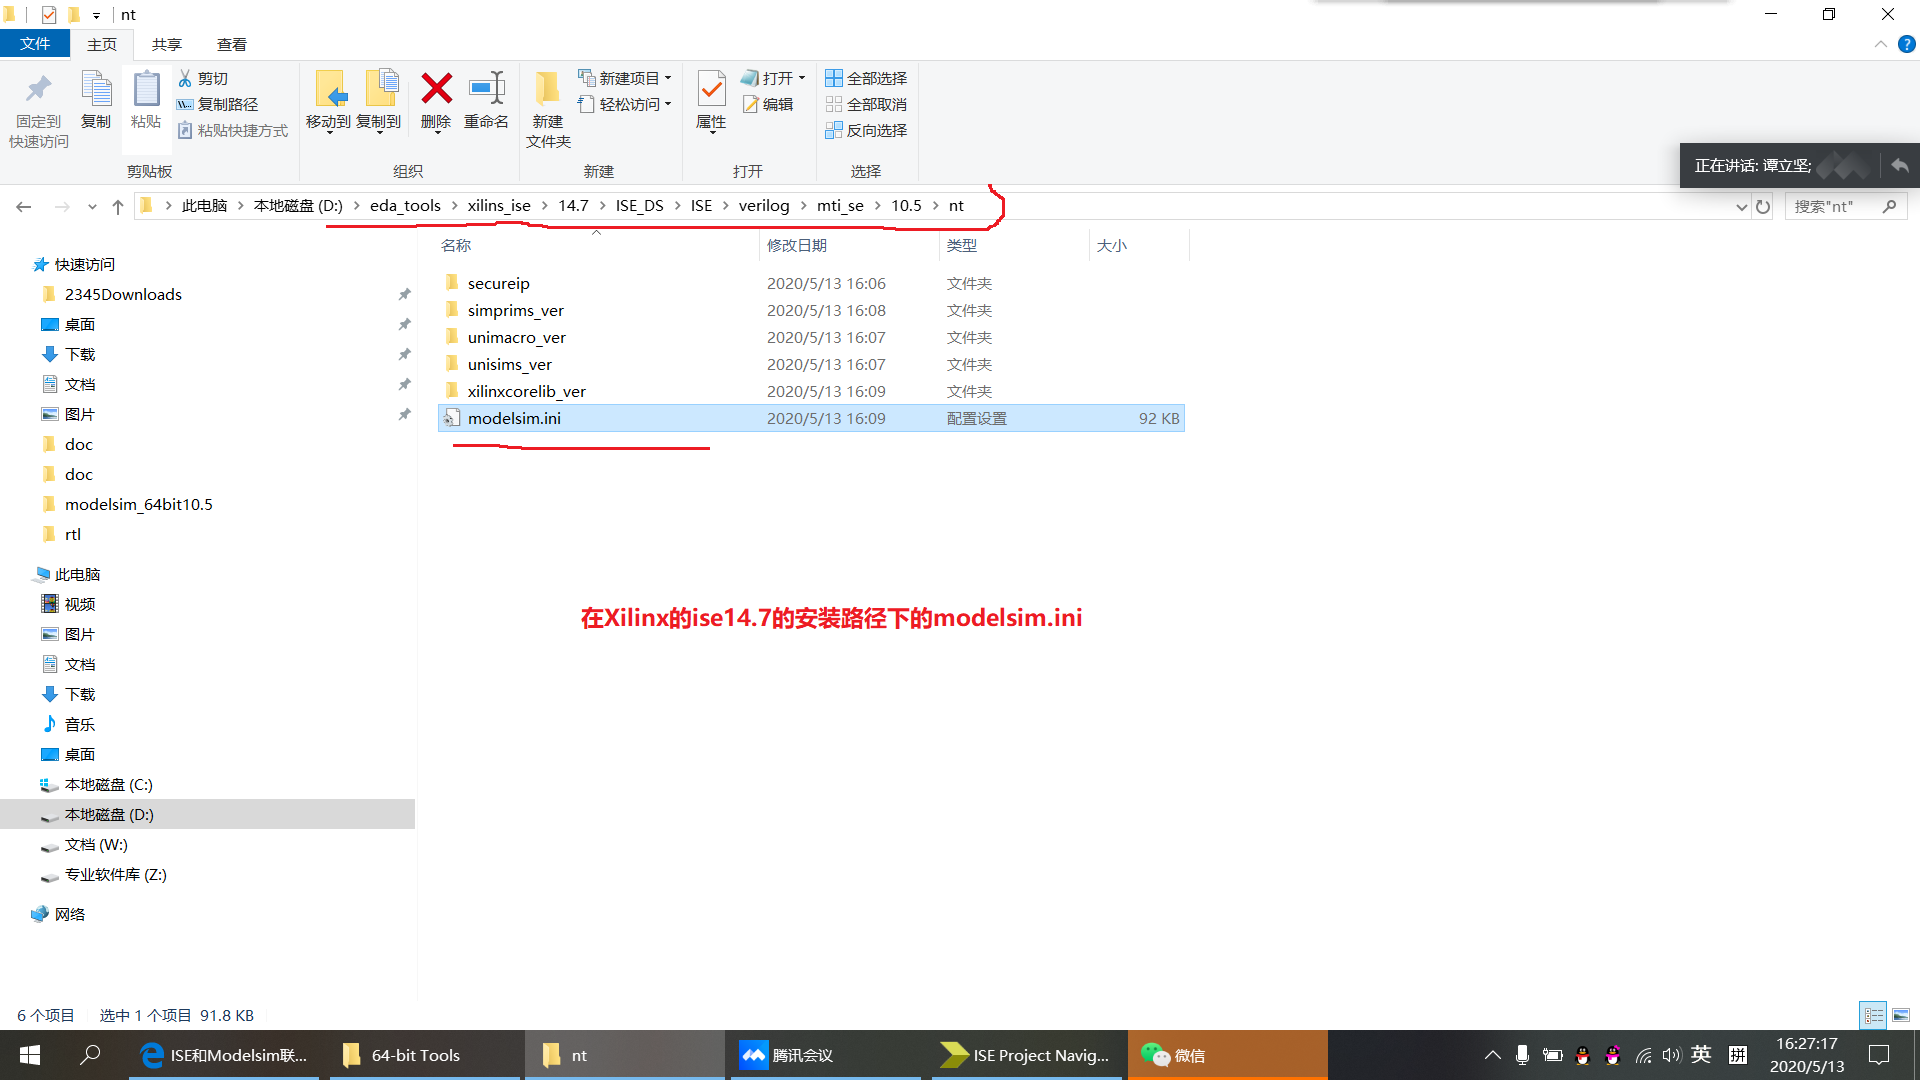This screenshot has height=1080, width=1920.
Task: Open the 文件 menu tab
Action: [35, 44]
